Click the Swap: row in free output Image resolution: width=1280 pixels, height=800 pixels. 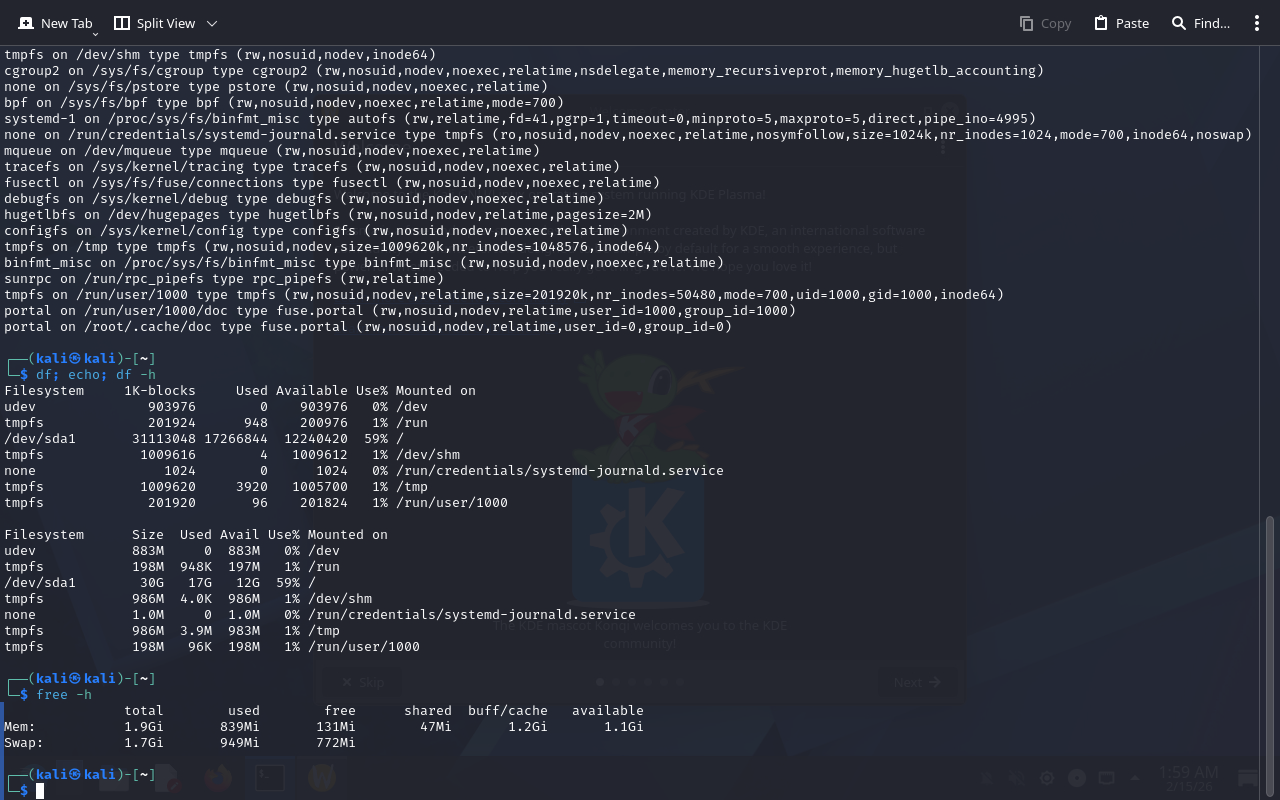pos(24,743)
